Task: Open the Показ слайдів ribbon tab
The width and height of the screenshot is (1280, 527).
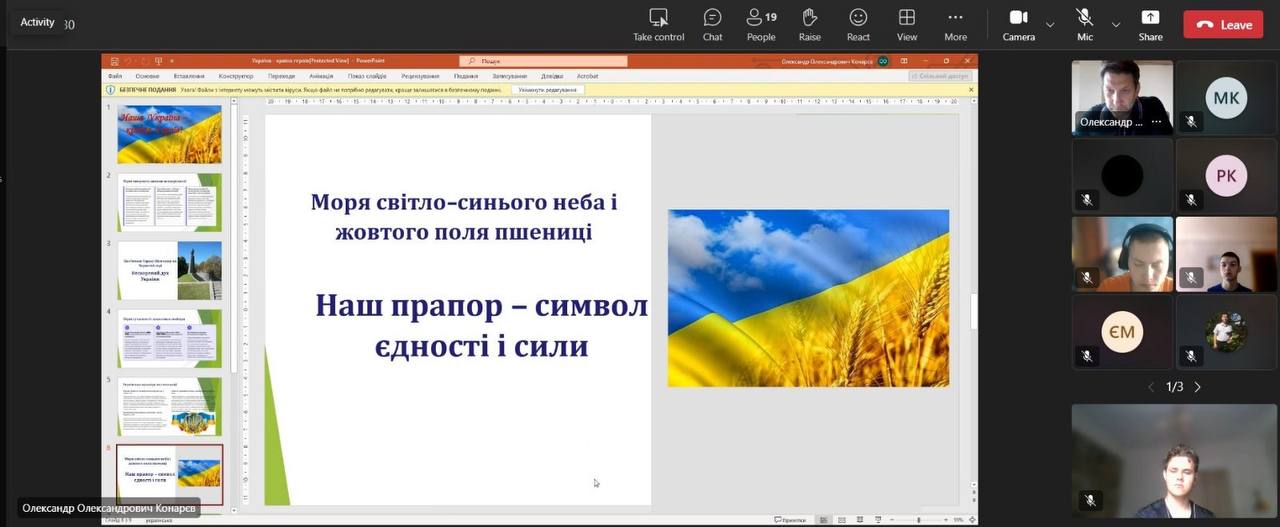Action: (367, 76)
